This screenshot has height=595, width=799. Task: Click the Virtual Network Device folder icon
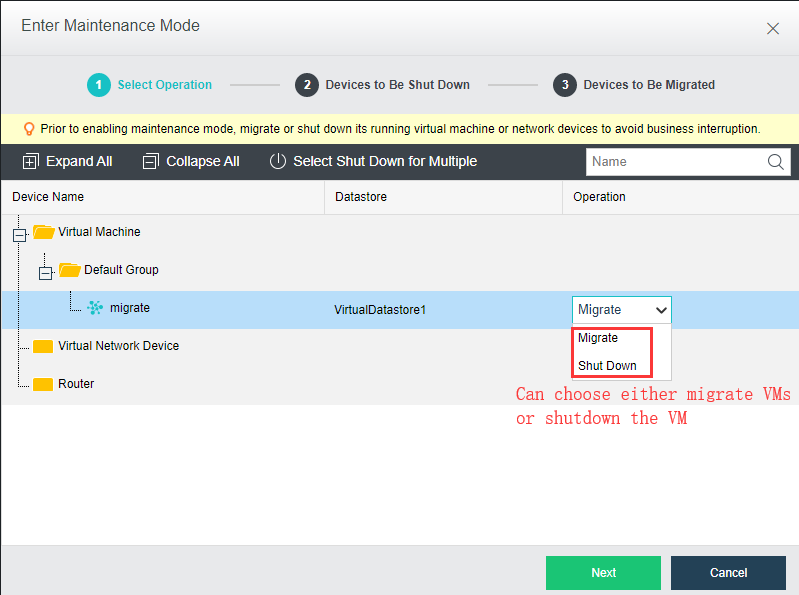click(43, 346)
